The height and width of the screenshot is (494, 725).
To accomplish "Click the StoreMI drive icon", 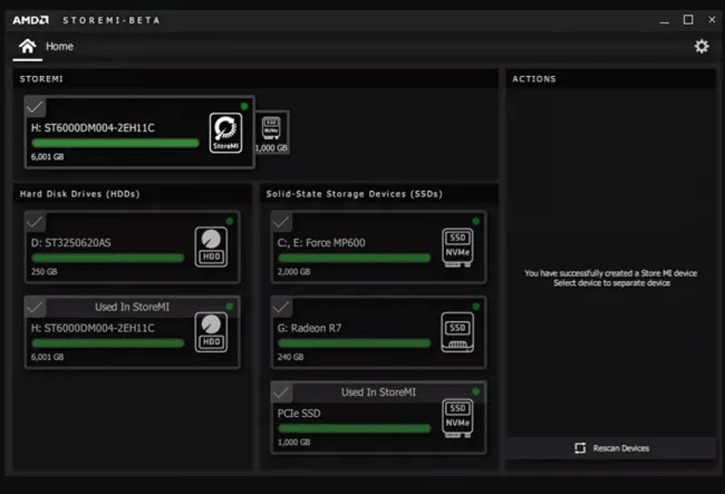I will [226, 133].
